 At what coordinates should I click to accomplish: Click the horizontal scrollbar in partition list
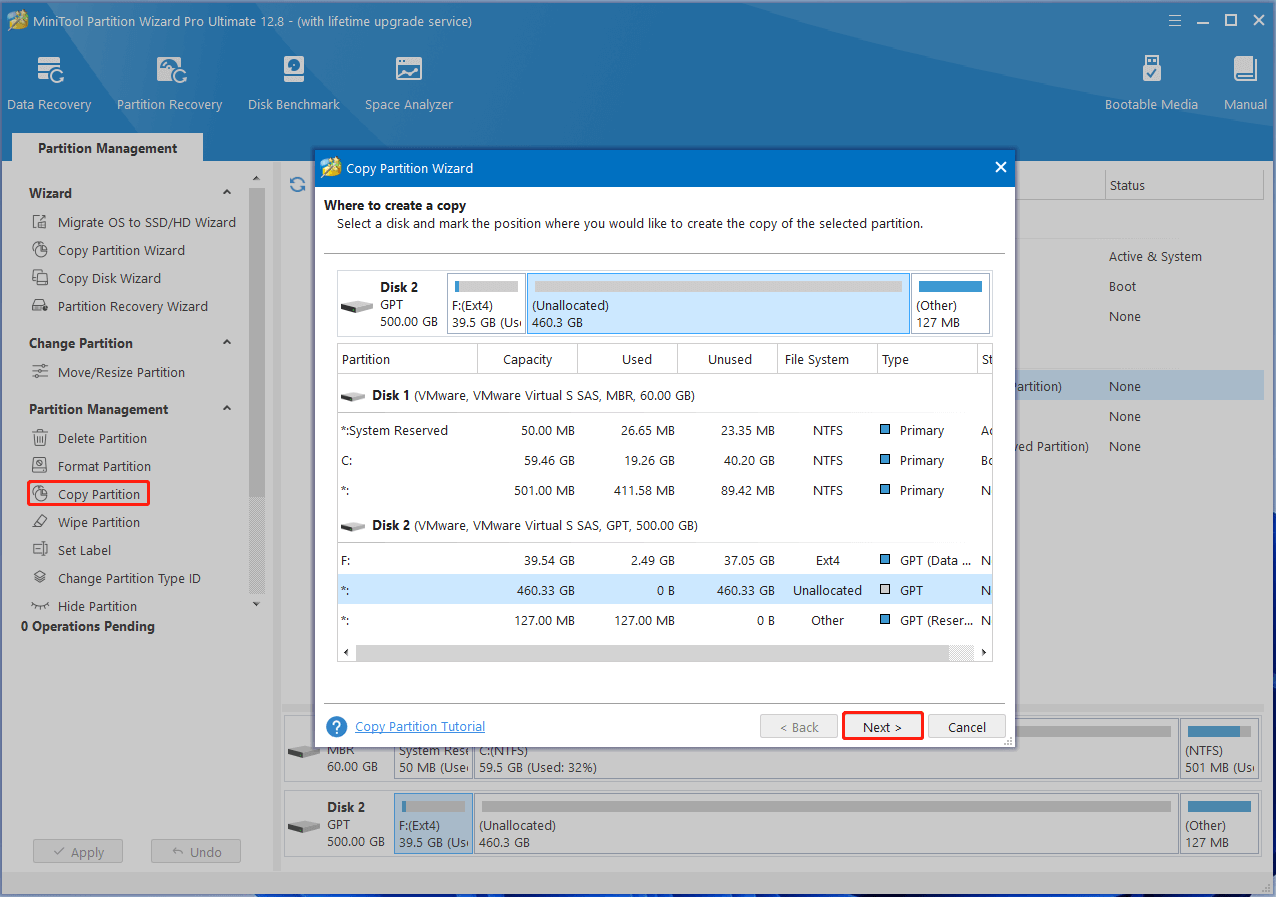(651, 652)
